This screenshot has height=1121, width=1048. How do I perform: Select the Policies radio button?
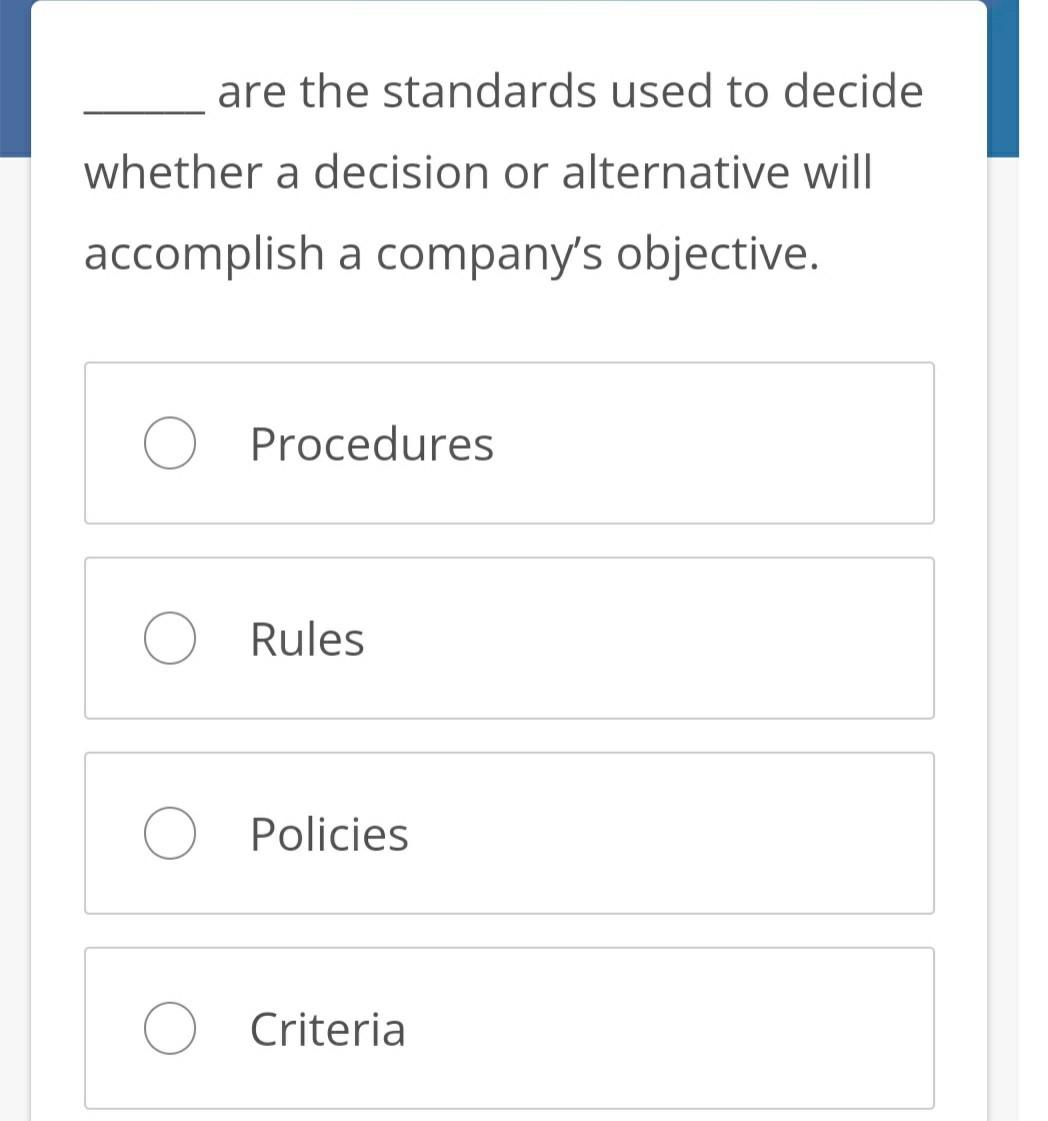(x=170, y=831)
